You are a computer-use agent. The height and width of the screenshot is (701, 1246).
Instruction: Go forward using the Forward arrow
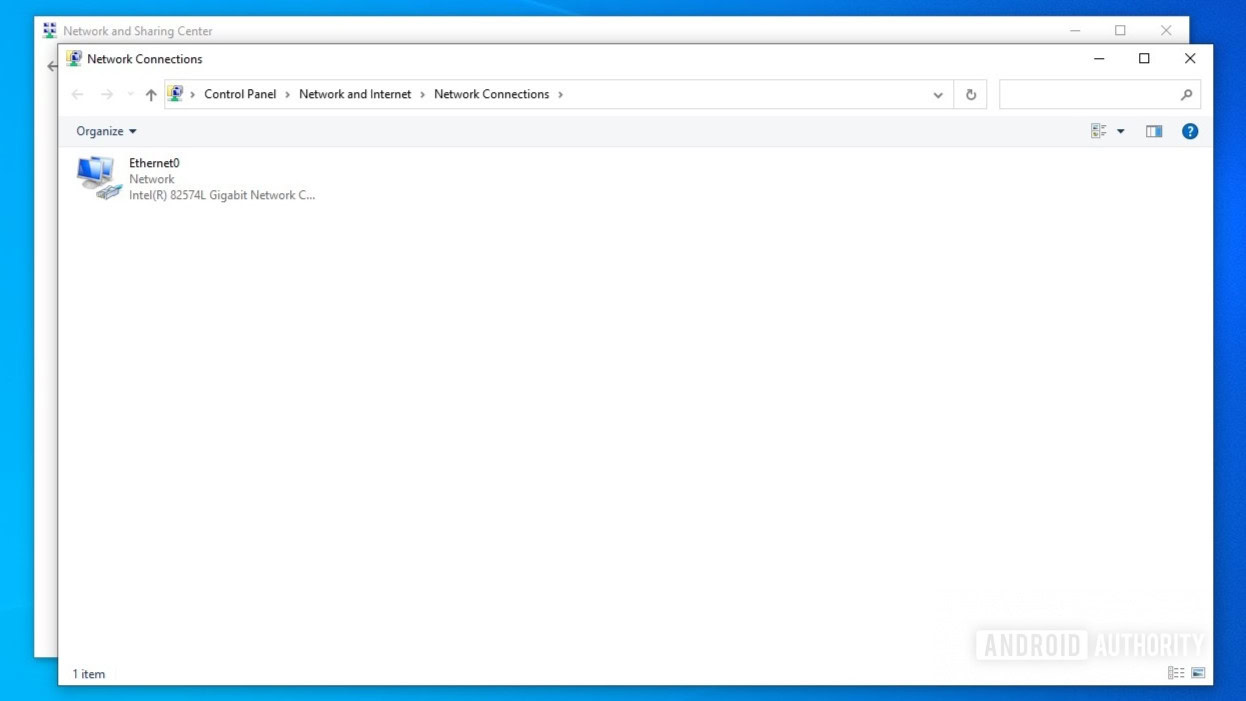[x=107, y=94]
